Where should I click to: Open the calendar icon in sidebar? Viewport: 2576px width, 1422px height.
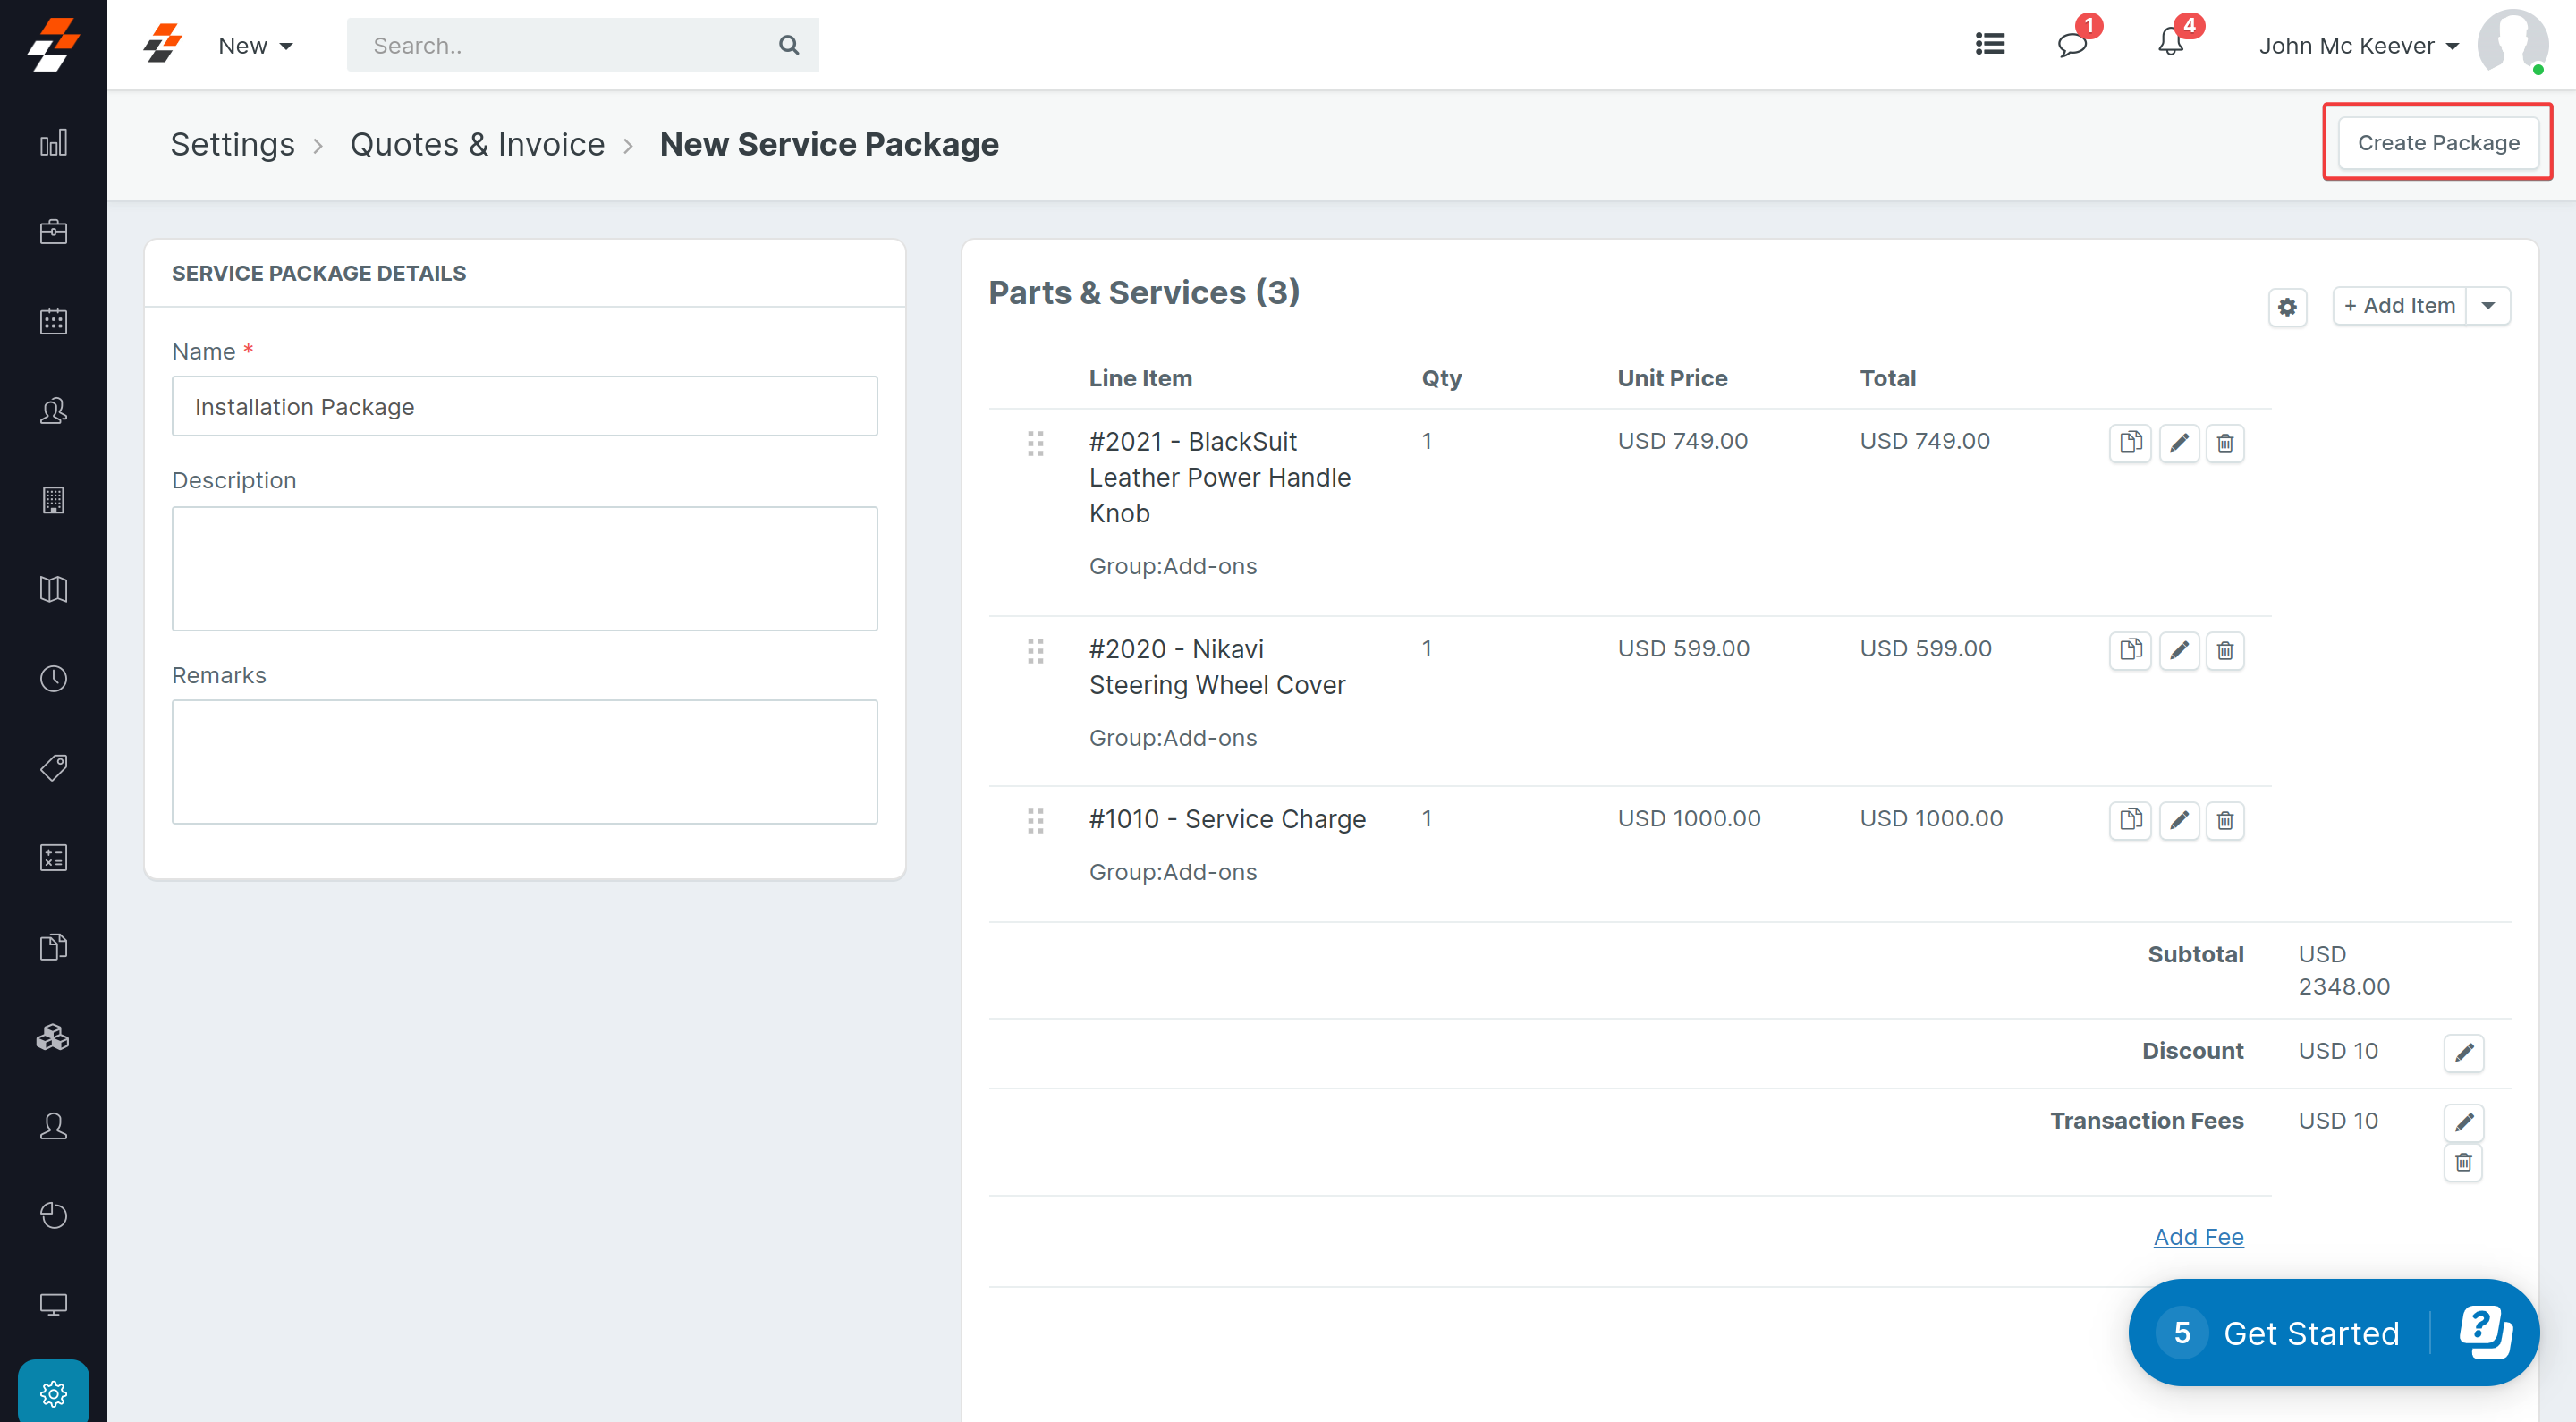[53, 321]
